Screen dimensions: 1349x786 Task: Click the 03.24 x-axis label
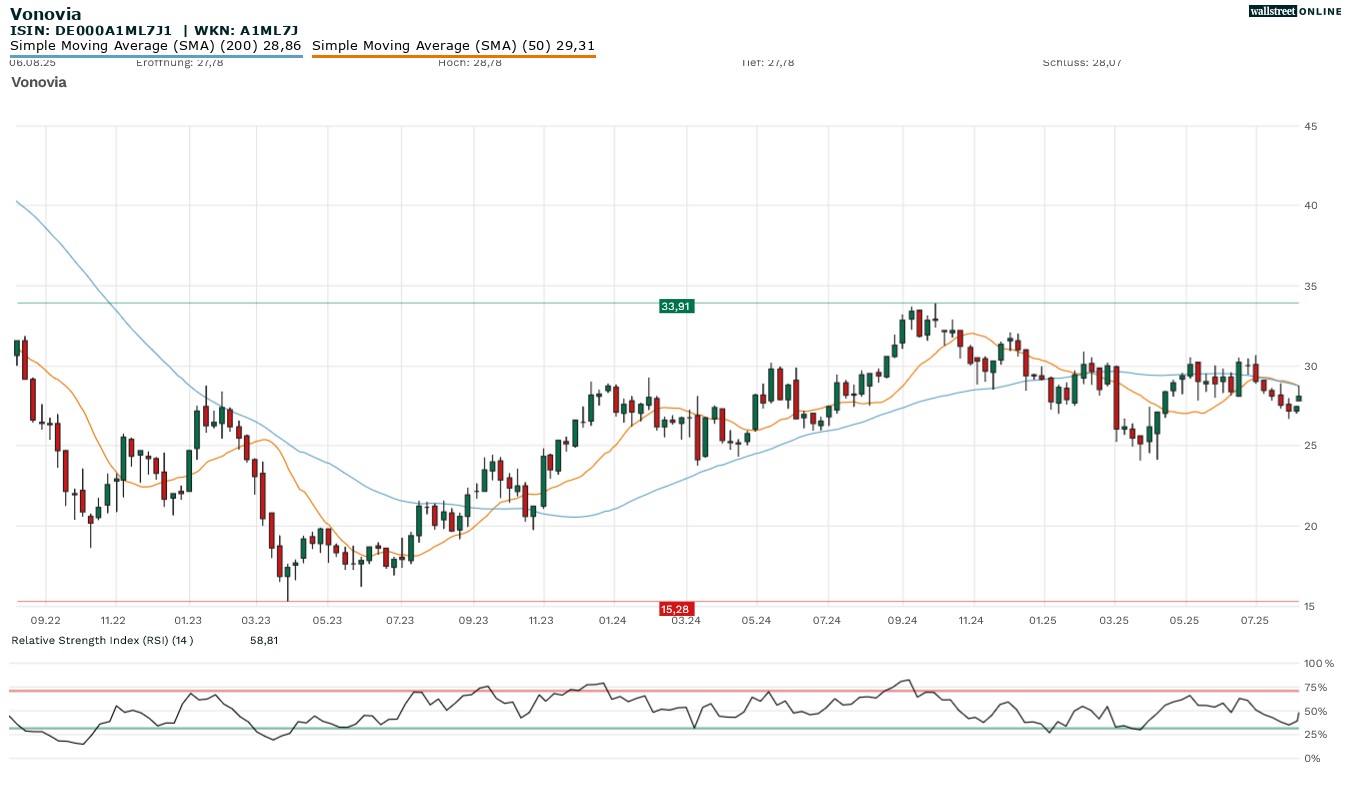(x=686, y=621)
